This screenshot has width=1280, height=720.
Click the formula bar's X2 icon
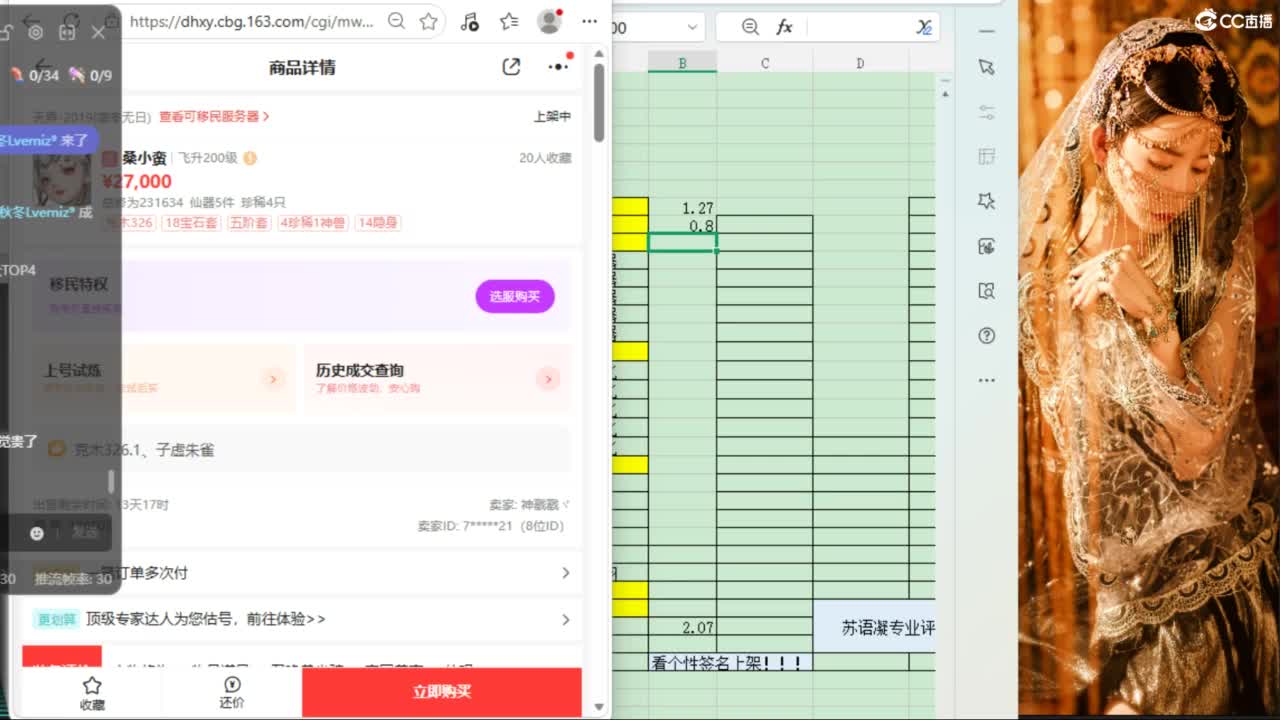pos(924,27)
